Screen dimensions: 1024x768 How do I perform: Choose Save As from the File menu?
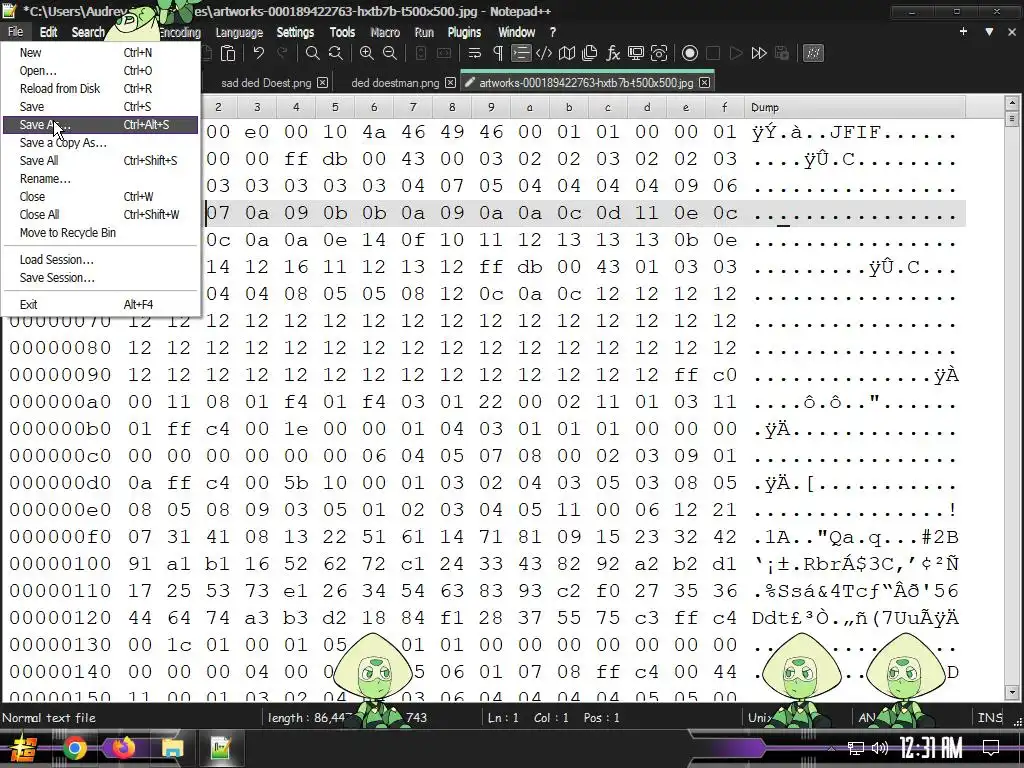[100, 125]
